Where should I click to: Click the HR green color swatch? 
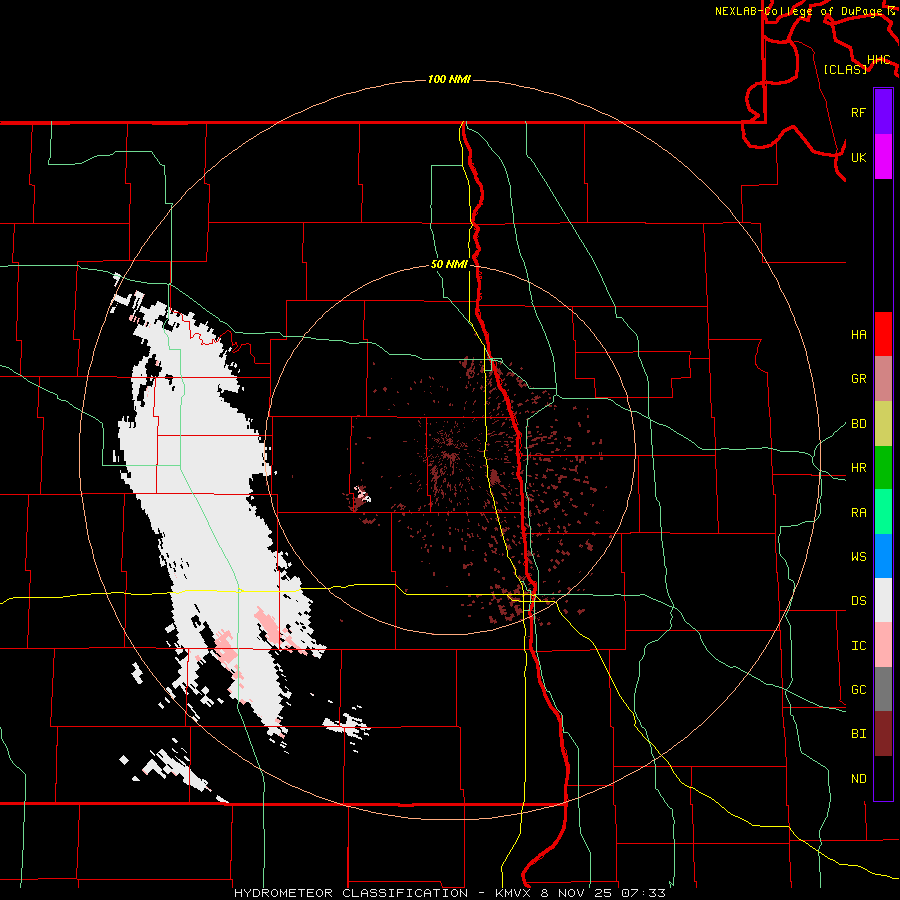(x=883, y=467)
